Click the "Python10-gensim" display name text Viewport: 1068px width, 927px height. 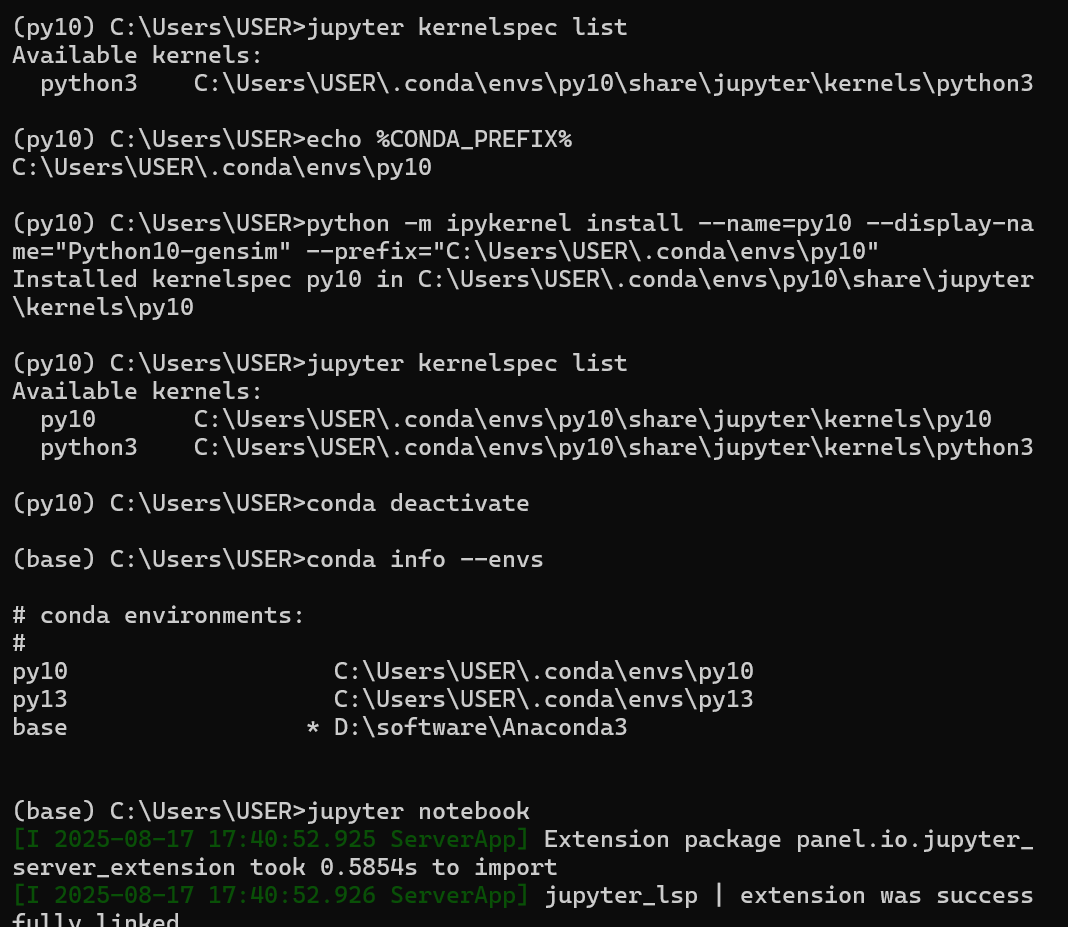pyautogui.click(x=172, y=252)
